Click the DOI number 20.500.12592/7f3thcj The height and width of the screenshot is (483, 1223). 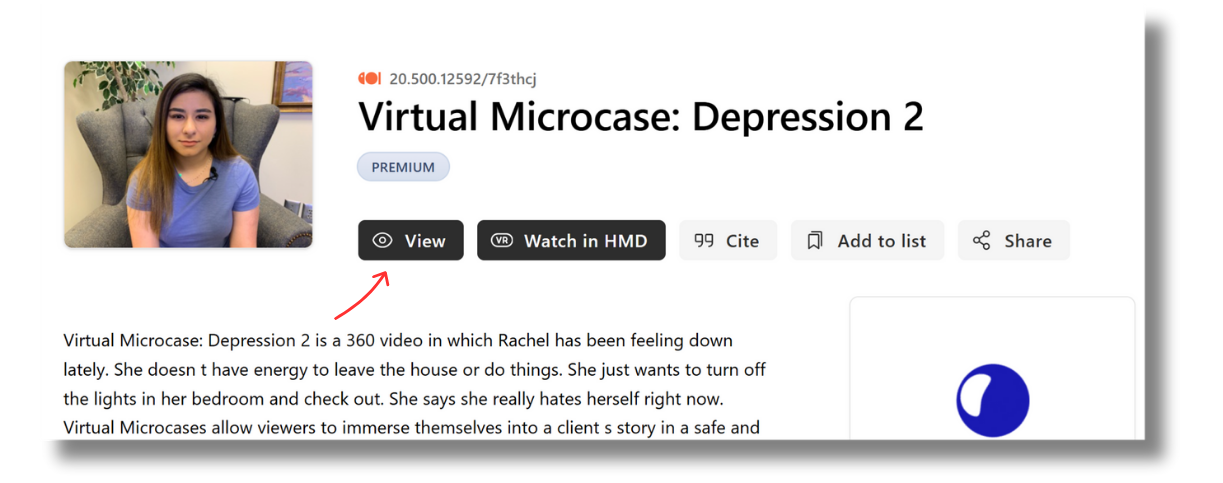pyautogui.click(x=463, y=79)
